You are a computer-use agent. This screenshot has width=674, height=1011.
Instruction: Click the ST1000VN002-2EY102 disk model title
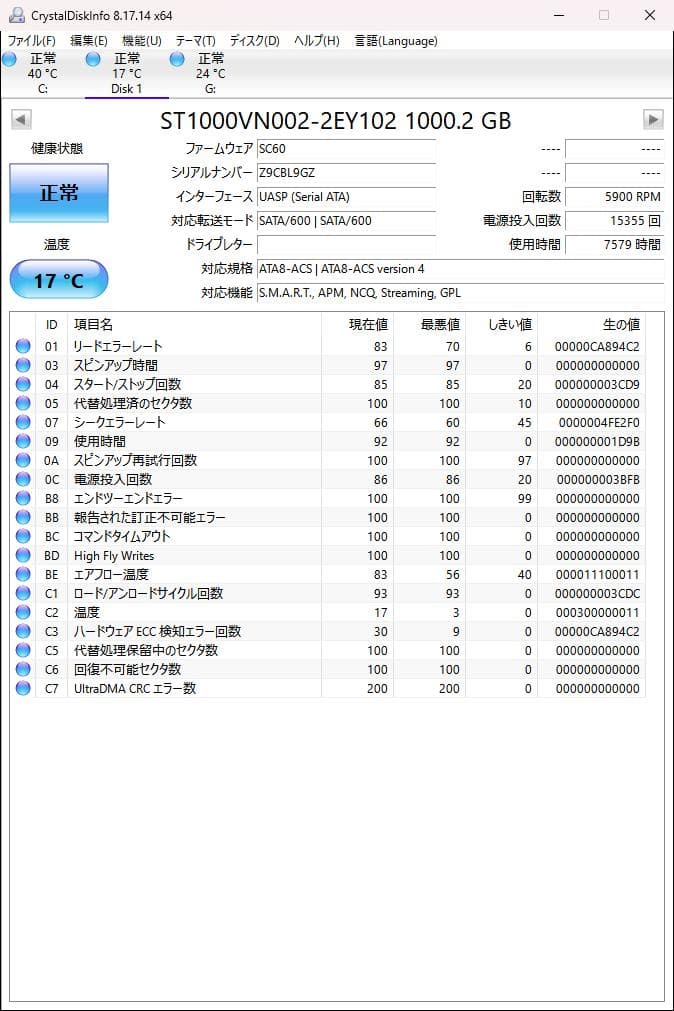[x=335, y=121]
